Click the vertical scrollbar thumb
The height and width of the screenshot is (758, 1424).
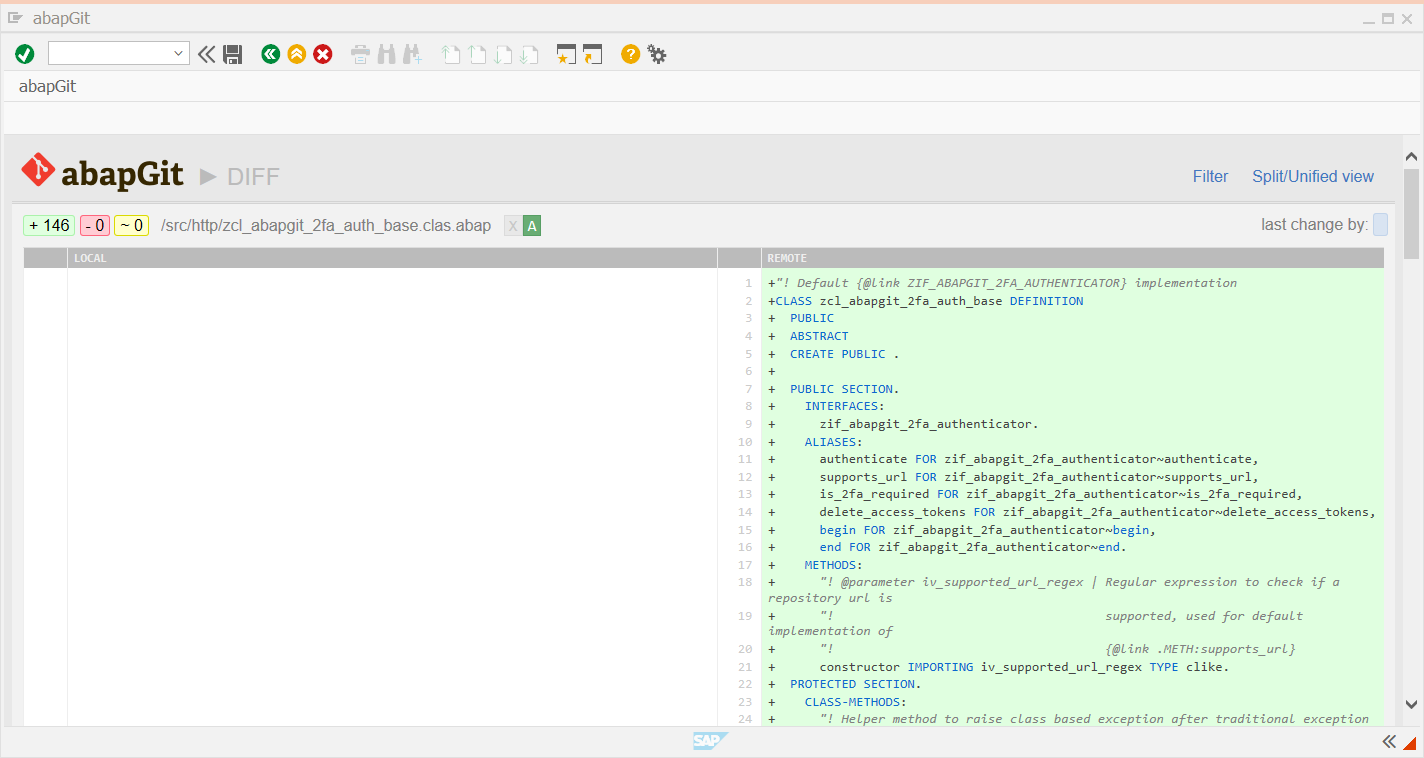coord(1411,215)
